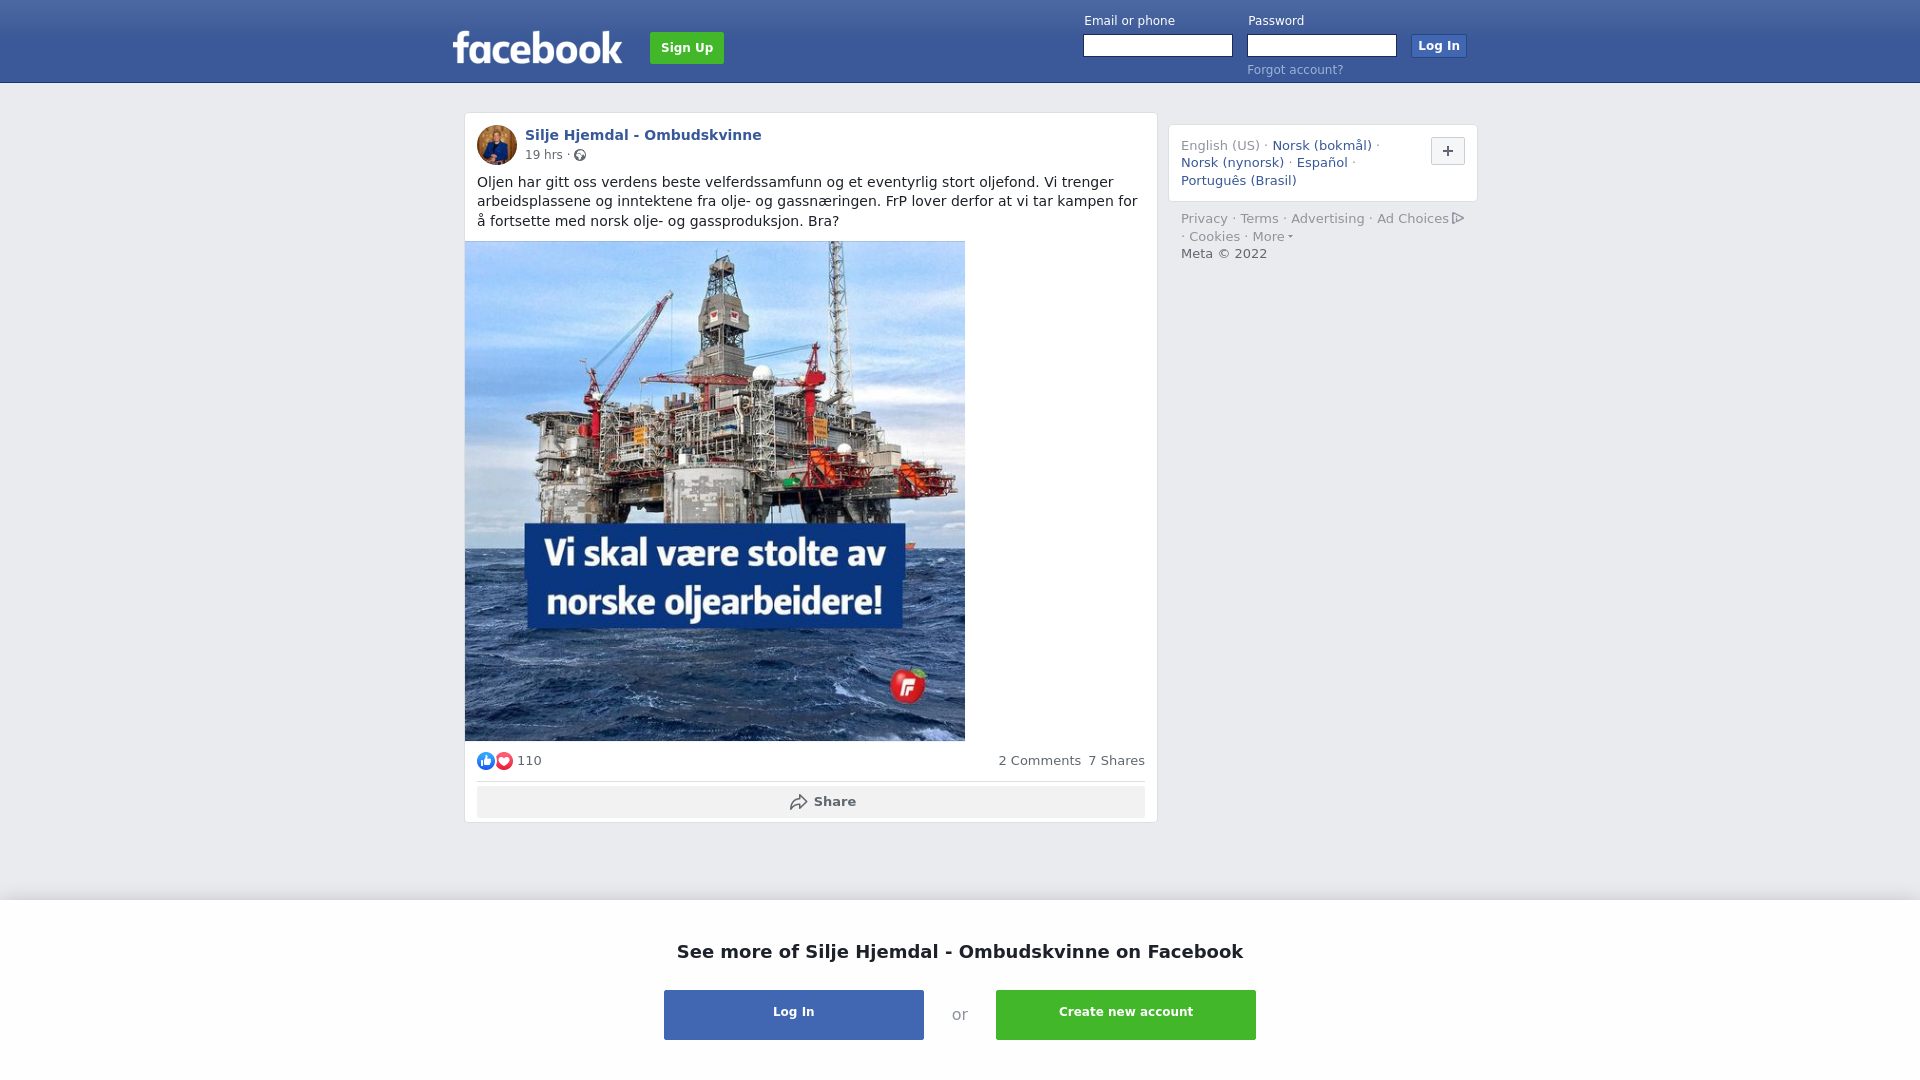Image resolution: width=1920 pixels, height=1080 pixels.
Task: Click the Like reaction icon
Action: [486, 761]
